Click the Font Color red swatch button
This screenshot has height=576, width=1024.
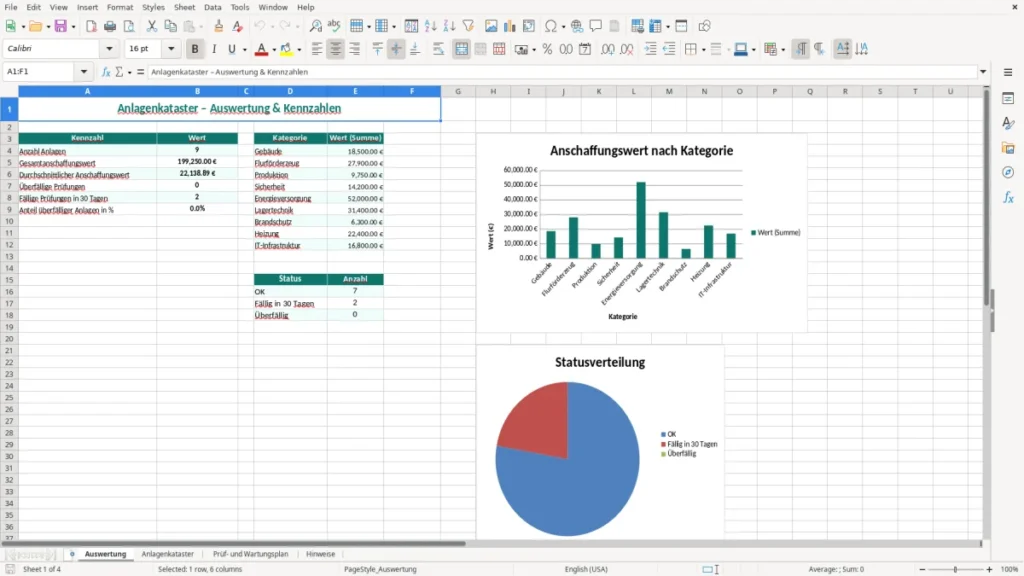coord(261,49)
